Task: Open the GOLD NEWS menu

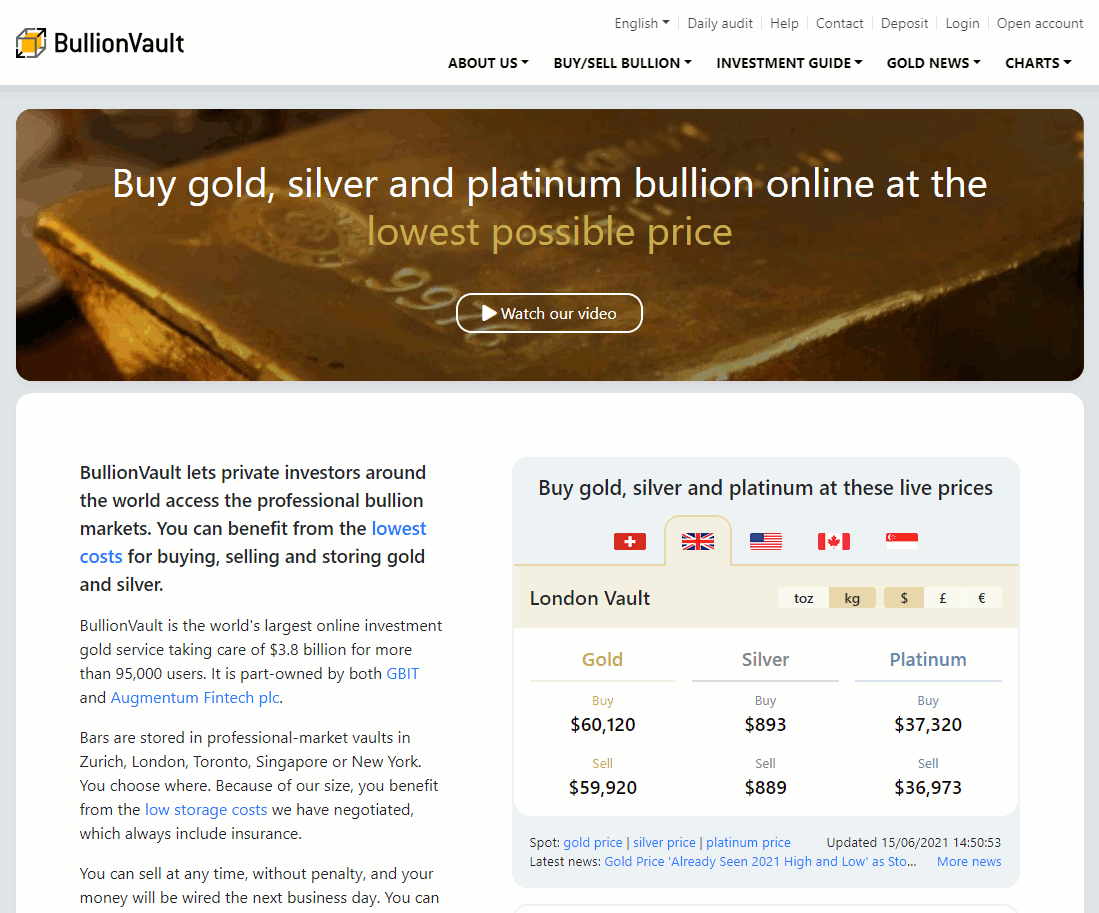Action: click(x=933, y=63)
